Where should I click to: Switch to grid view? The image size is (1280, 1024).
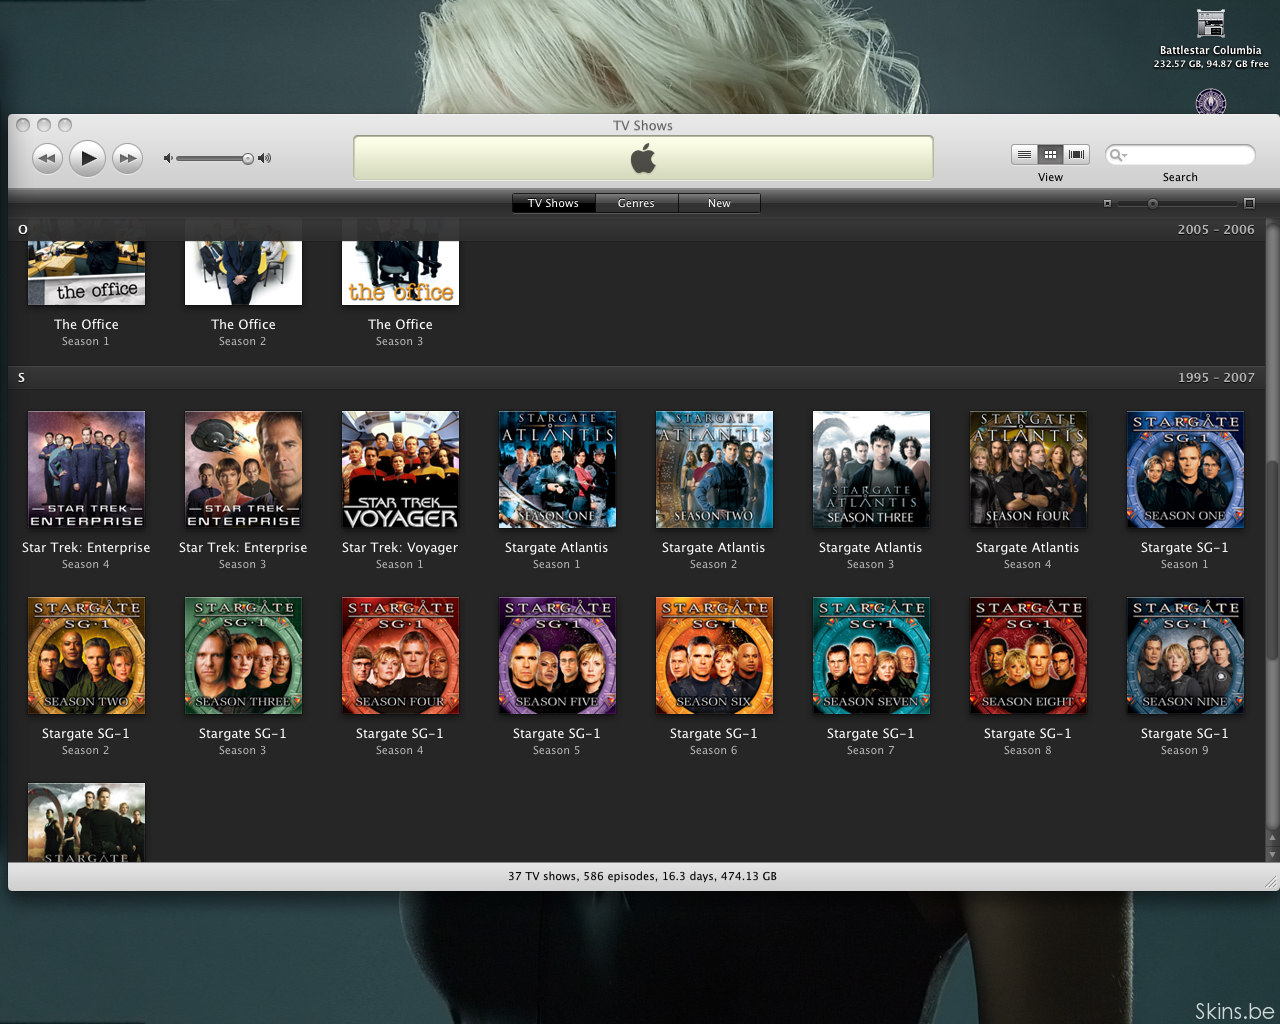coord(1050,154)
